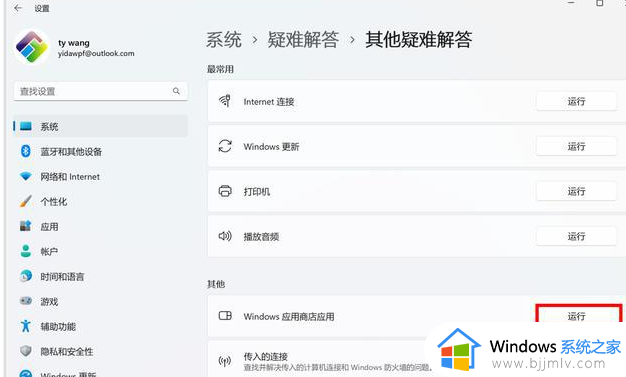Click the magnifier search icon

[176, 91]
